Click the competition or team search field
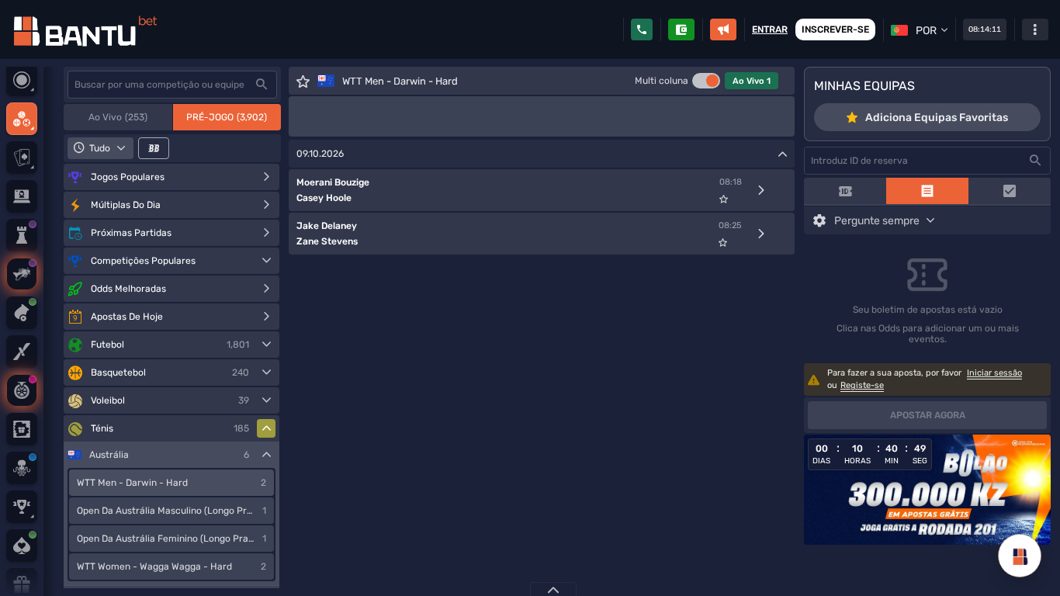The image size is (1060, 596). [172, 84]
